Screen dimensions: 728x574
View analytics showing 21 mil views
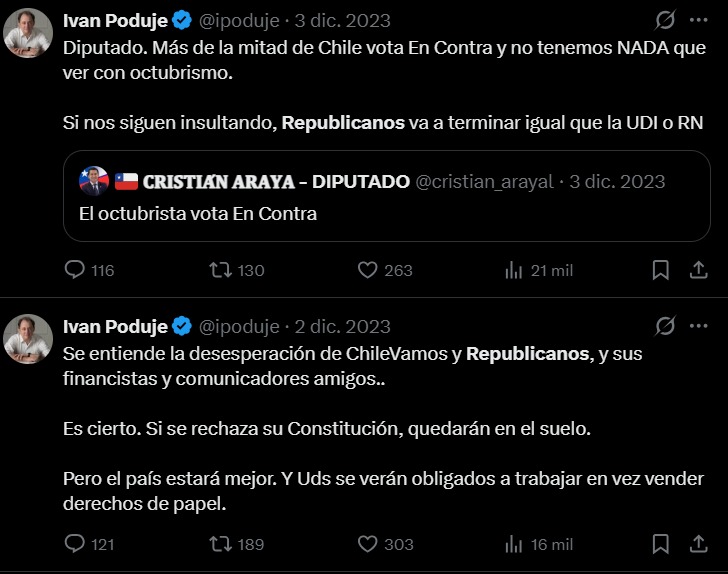(x=515, y=270)
